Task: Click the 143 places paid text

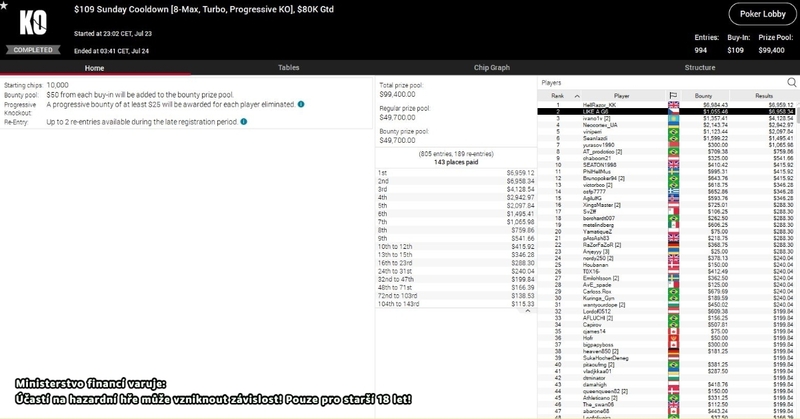Action: click(x=456, y=162)
